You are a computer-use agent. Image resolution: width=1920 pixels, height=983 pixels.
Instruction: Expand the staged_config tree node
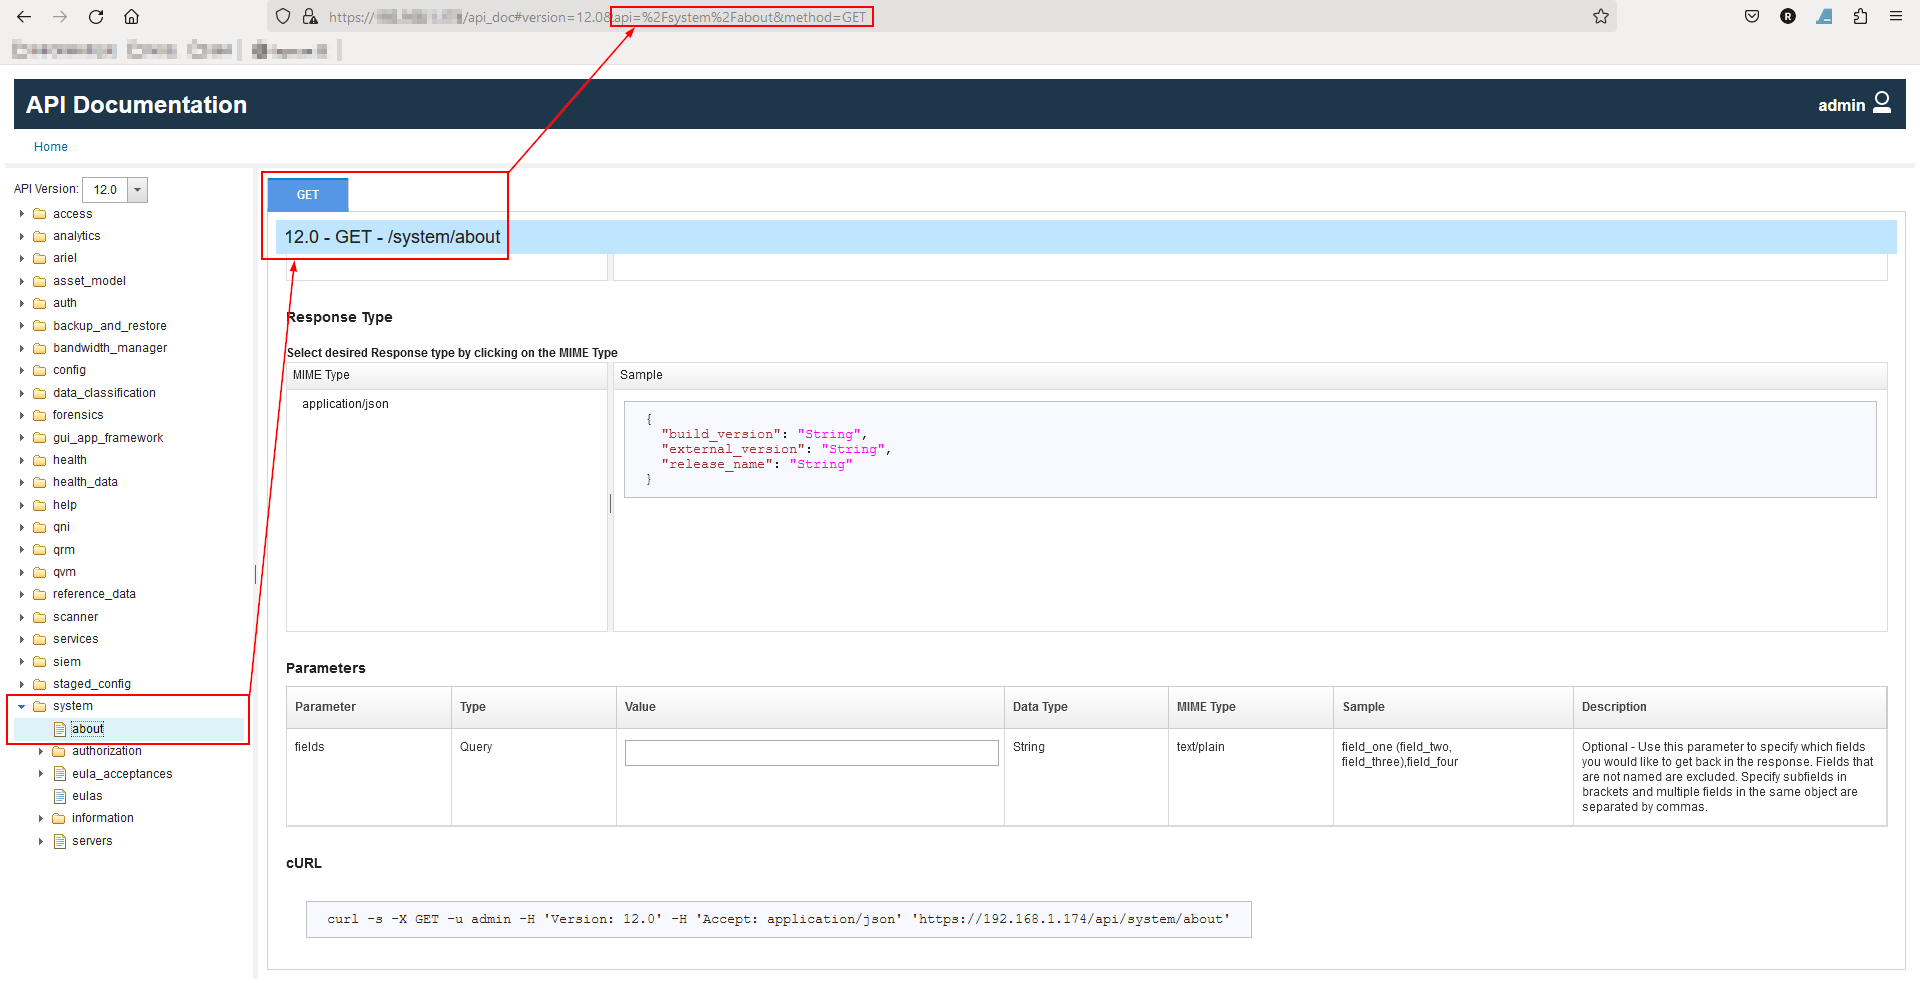click(22, 684)
